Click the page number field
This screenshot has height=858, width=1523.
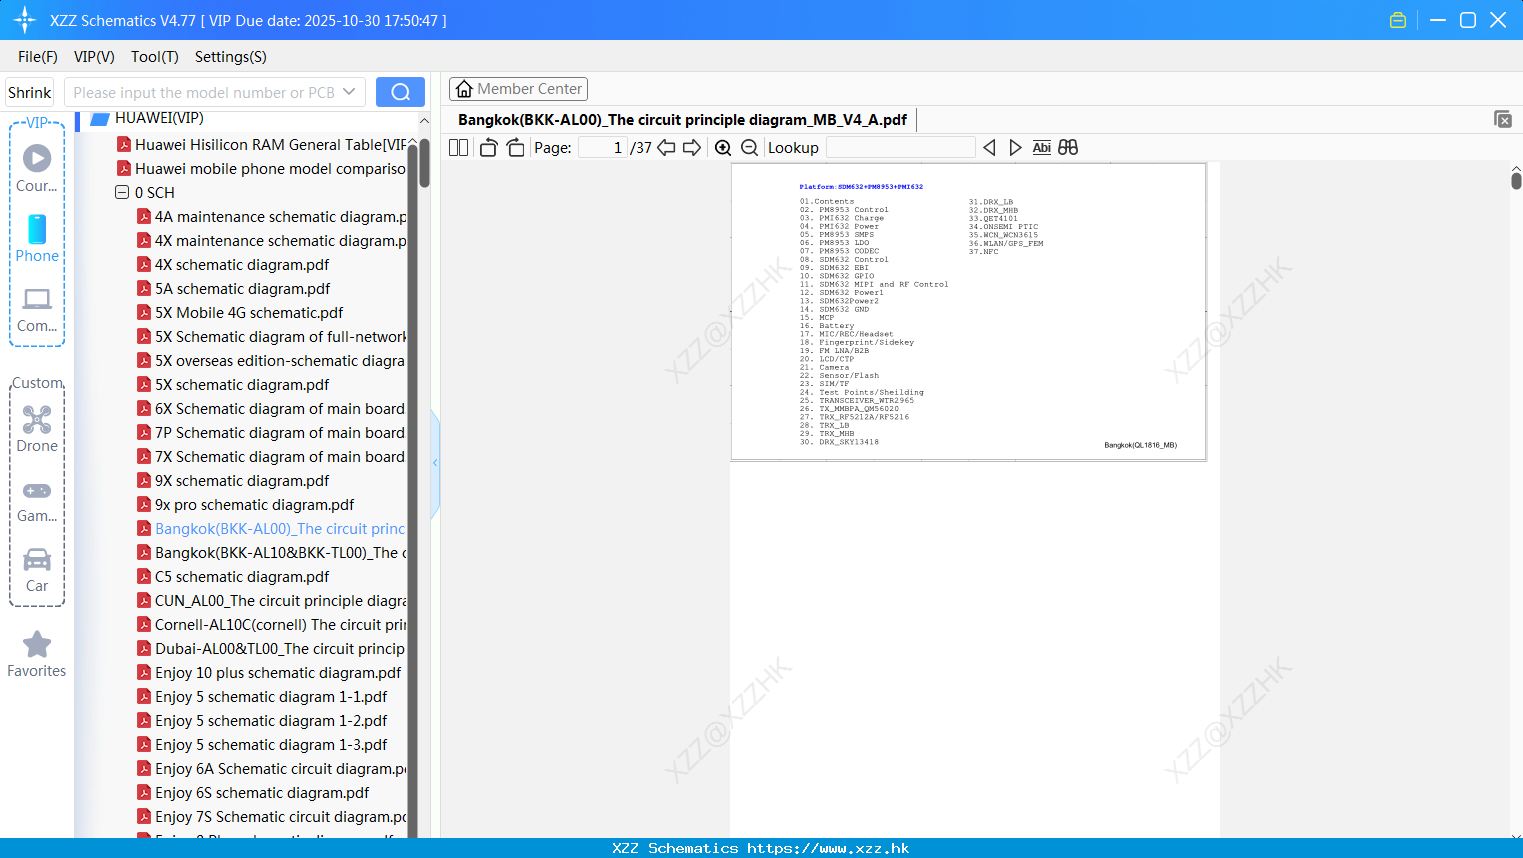point(603,148)
